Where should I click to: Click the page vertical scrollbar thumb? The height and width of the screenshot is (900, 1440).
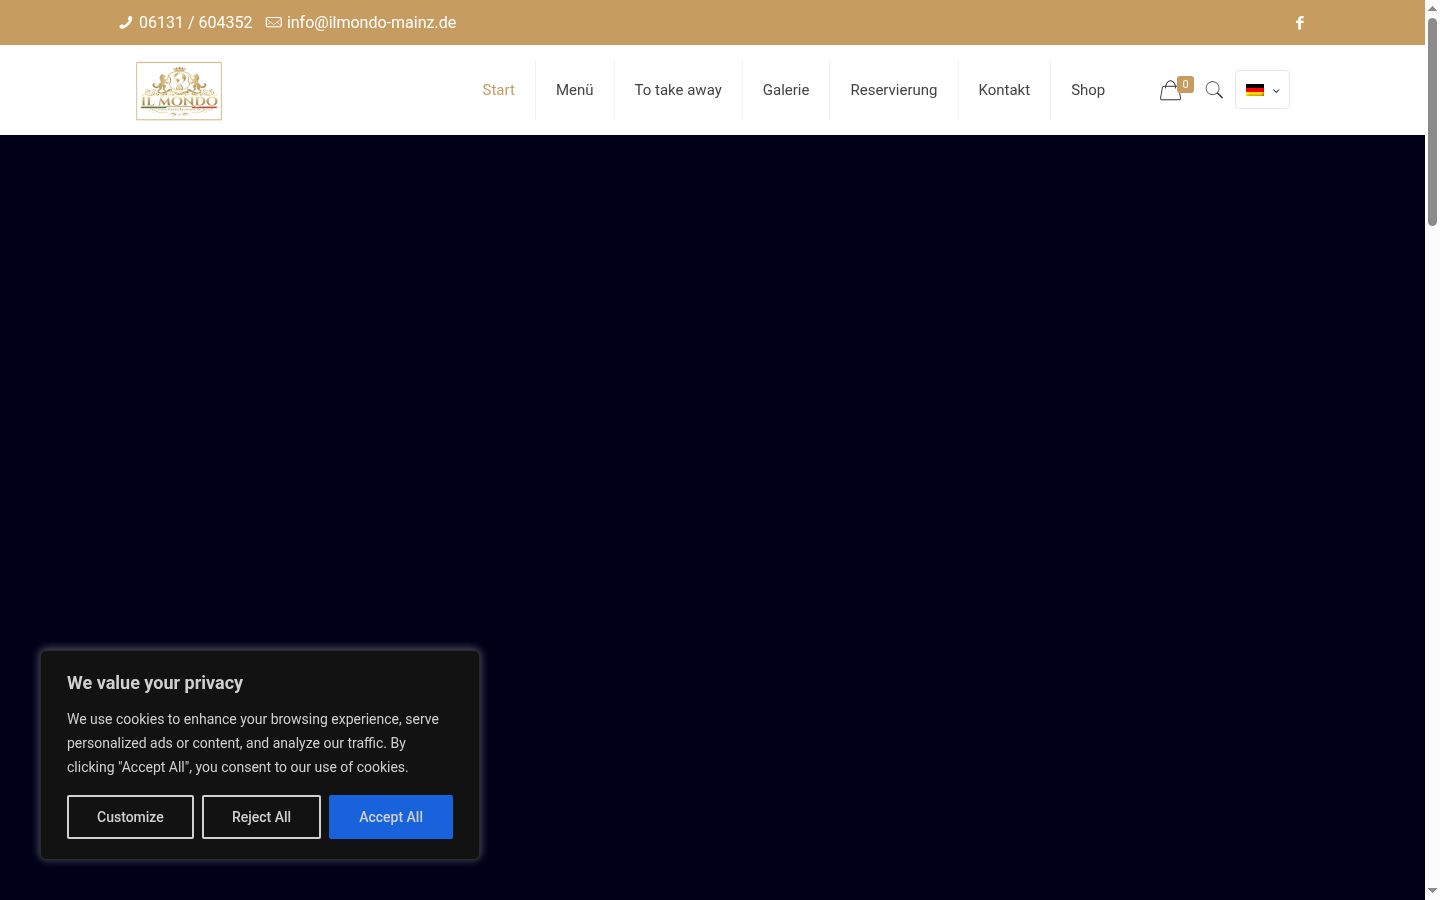pos(1432,120)
